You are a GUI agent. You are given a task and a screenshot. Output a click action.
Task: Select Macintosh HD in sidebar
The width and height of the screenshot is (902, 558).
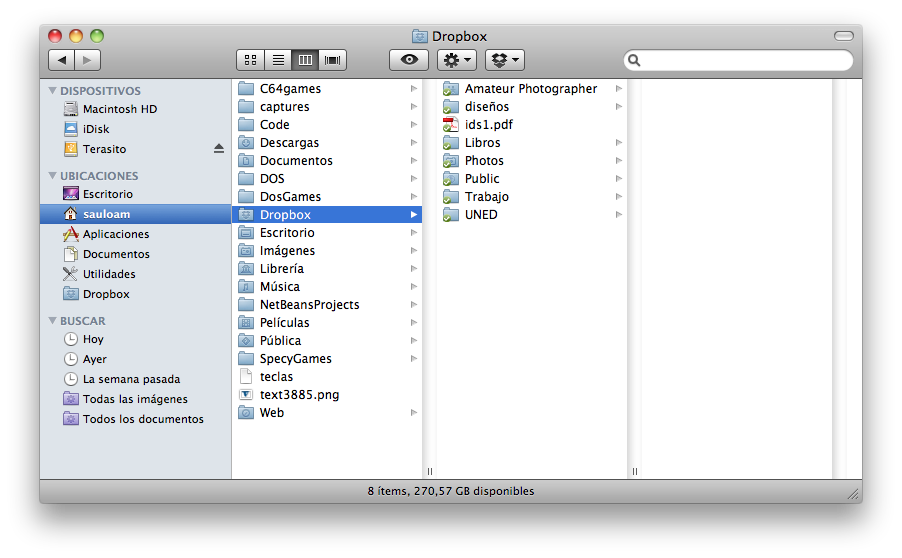136,109
